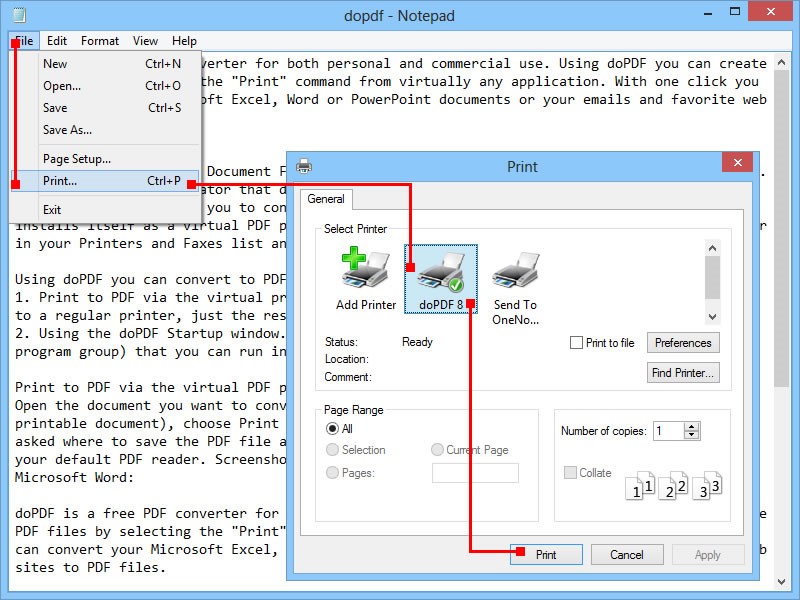
Task: Click the Find Printer... button
Action: point(683,373)
